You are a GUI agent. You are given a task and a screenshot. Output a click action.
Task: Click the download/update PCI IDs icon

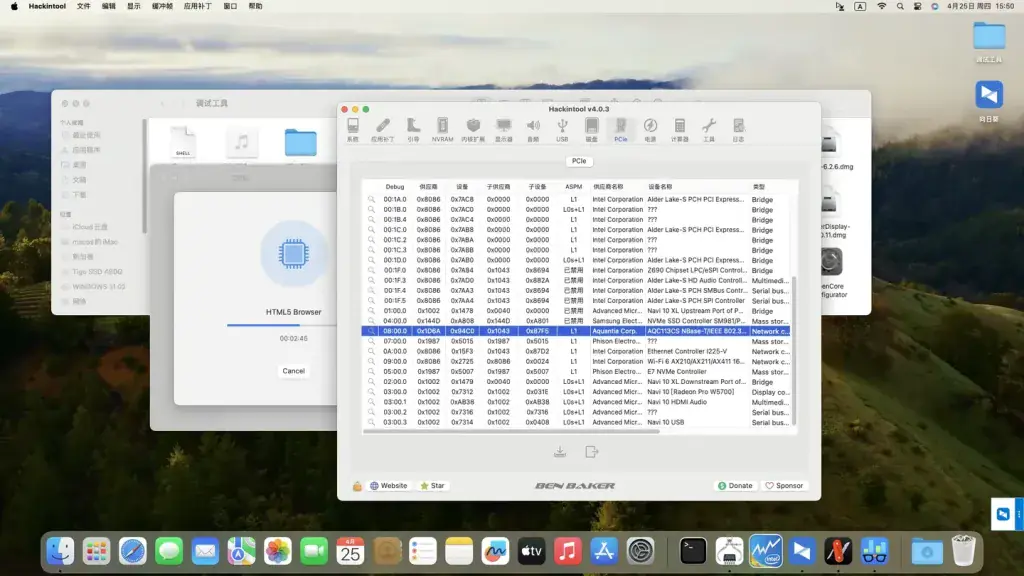(x=560, y=452)
